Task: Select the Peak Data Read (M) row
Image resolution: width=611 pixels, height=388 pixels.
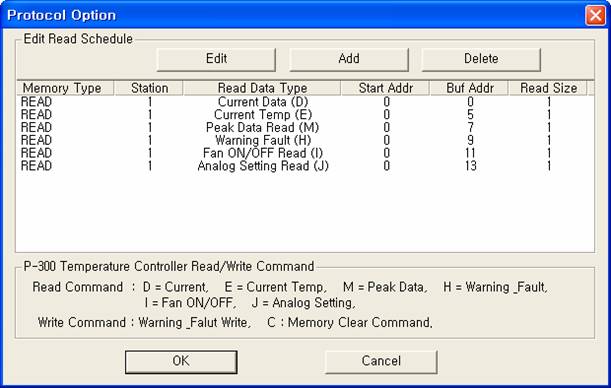Action: tap(305, 128)
